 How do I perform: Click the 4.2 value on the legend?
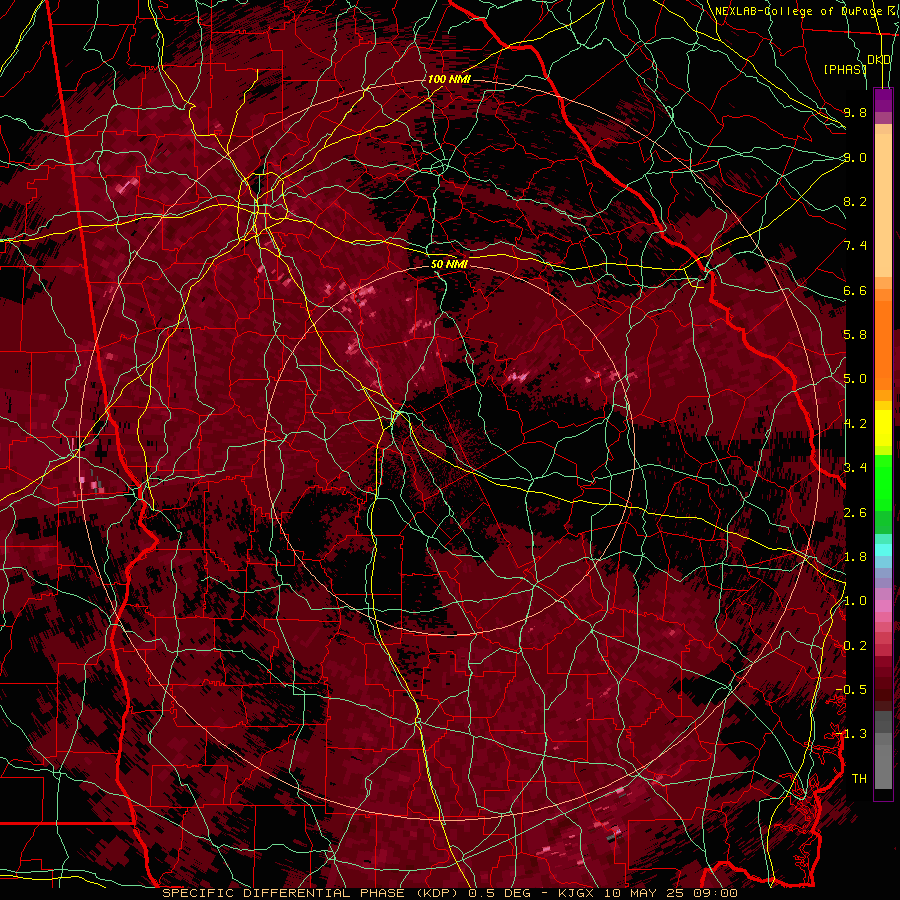[855, 424]
